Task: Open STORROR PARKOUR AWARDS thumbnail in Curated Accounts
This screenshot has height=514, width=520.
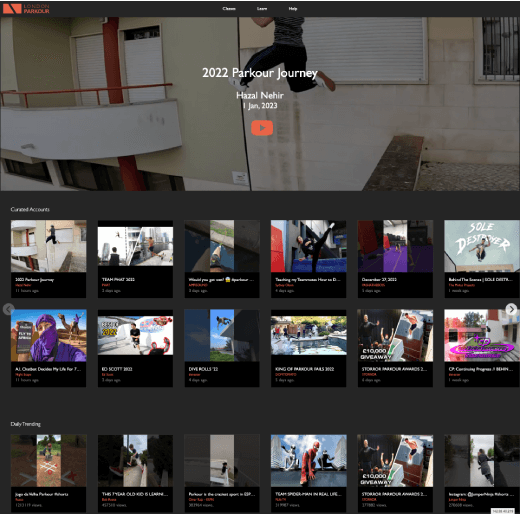Action: tap(395, 335)
